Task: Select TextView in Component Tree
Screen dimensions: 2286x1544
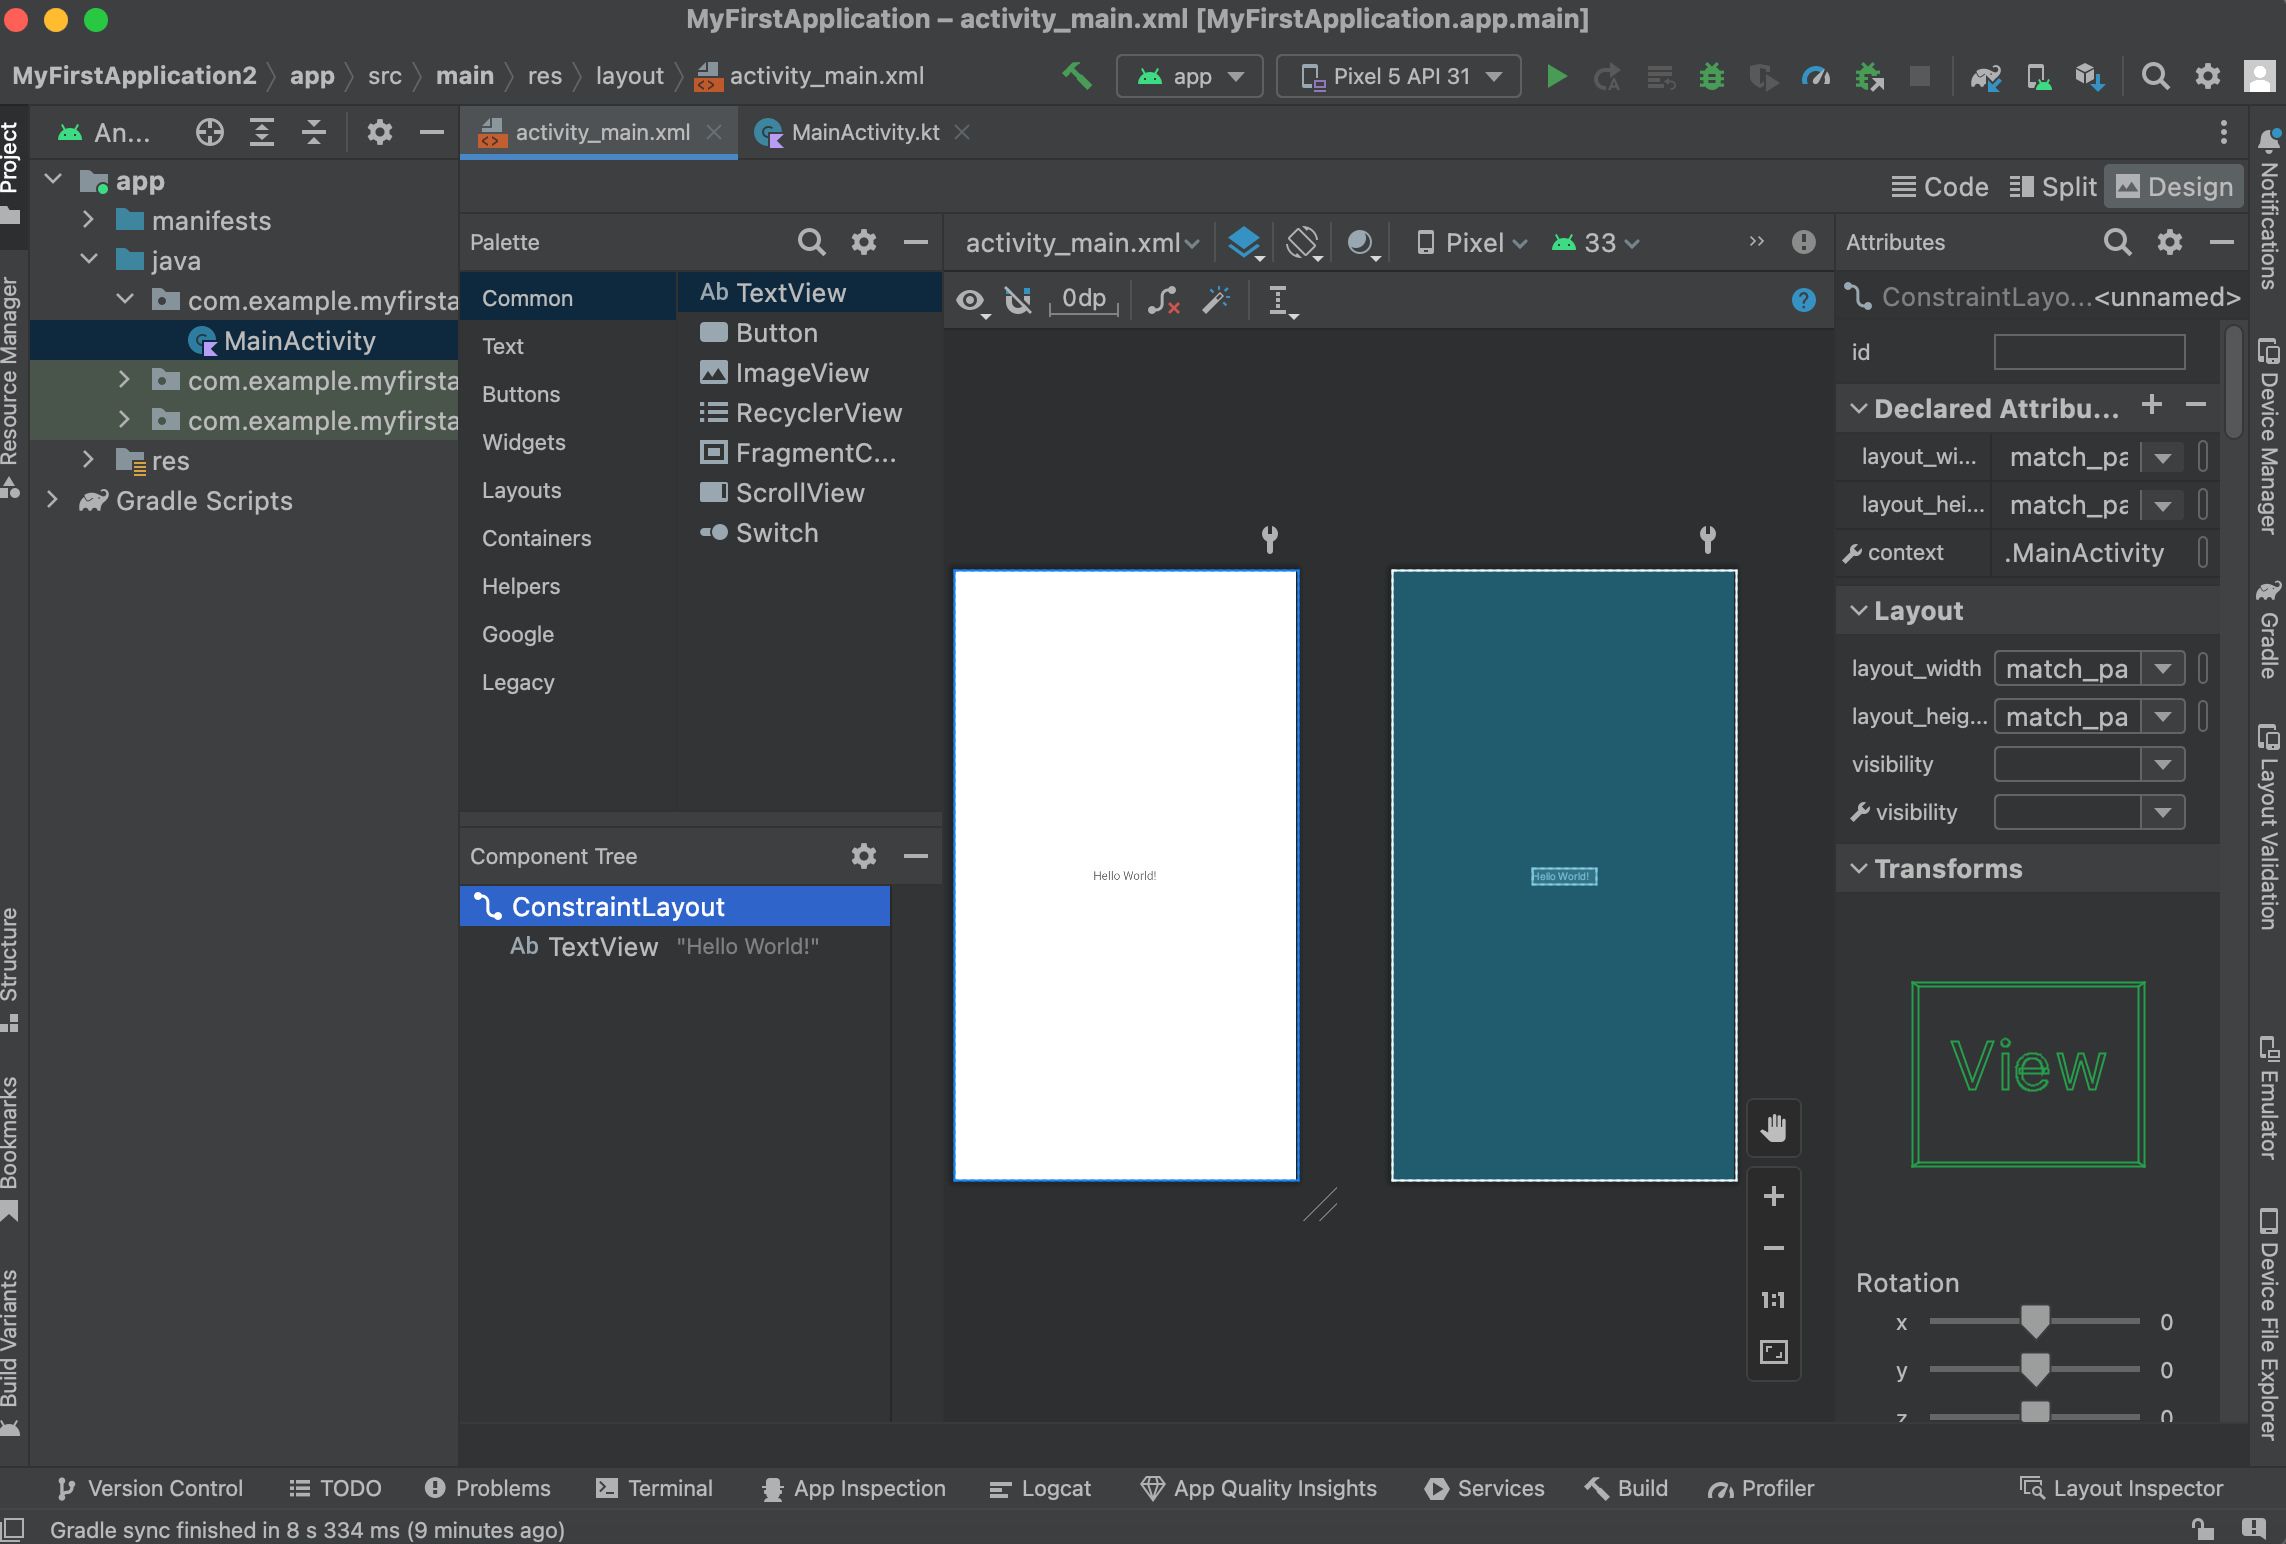Action: coord(675,946)
